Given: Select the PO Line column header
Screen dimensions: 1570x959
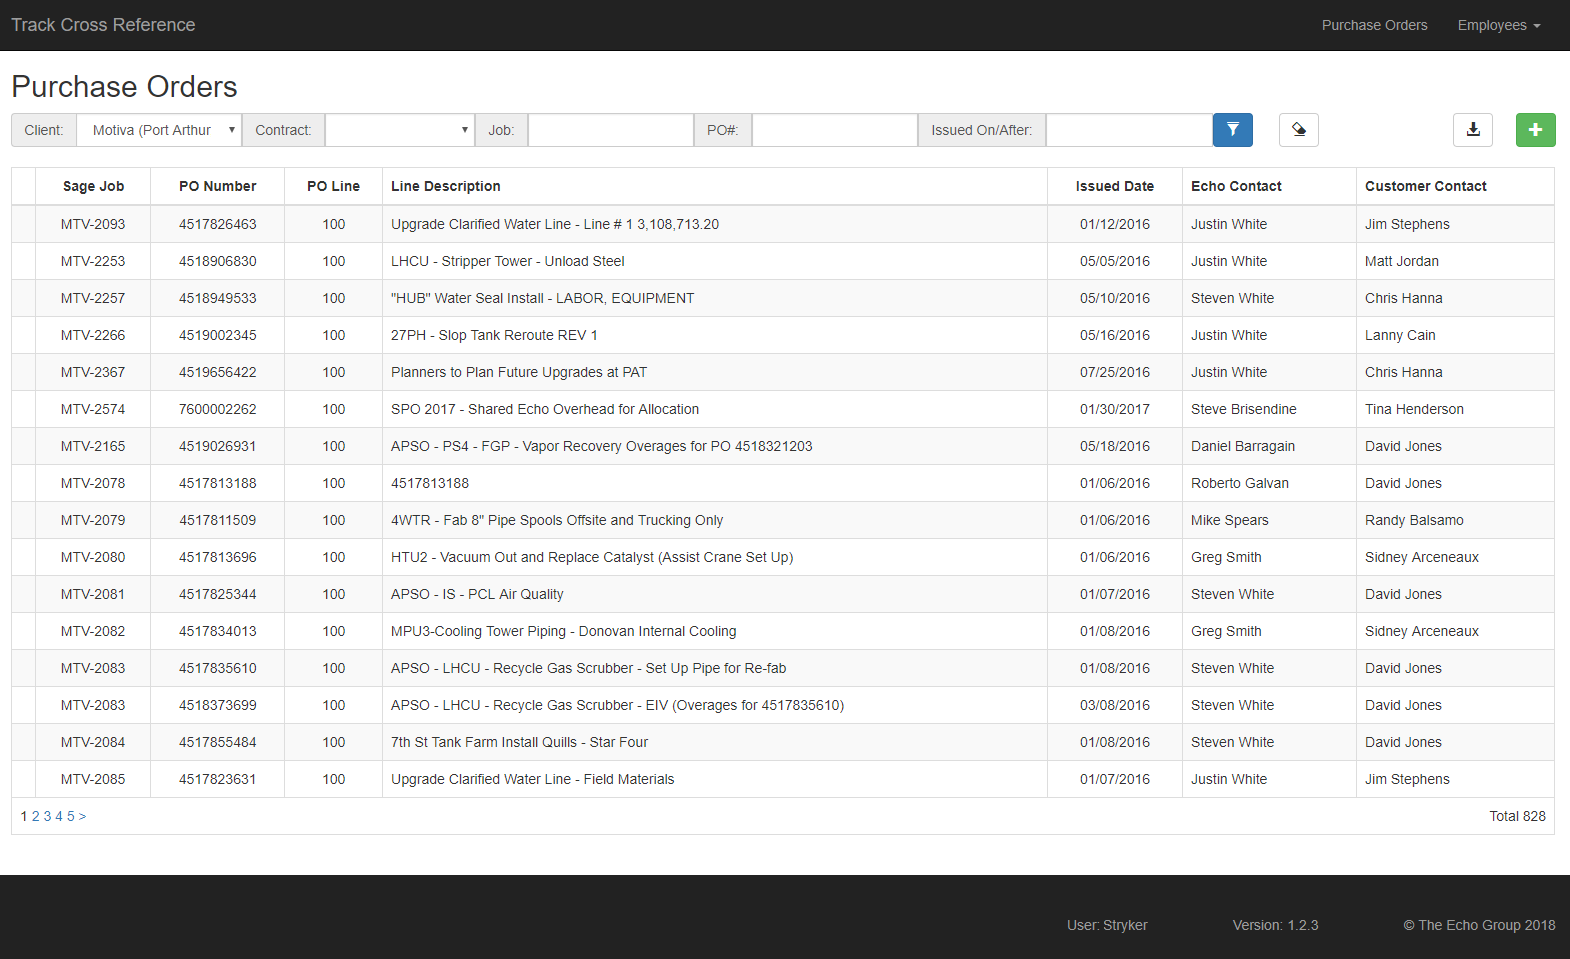Looking at the screenshot, I should click(x=333, y=186).
